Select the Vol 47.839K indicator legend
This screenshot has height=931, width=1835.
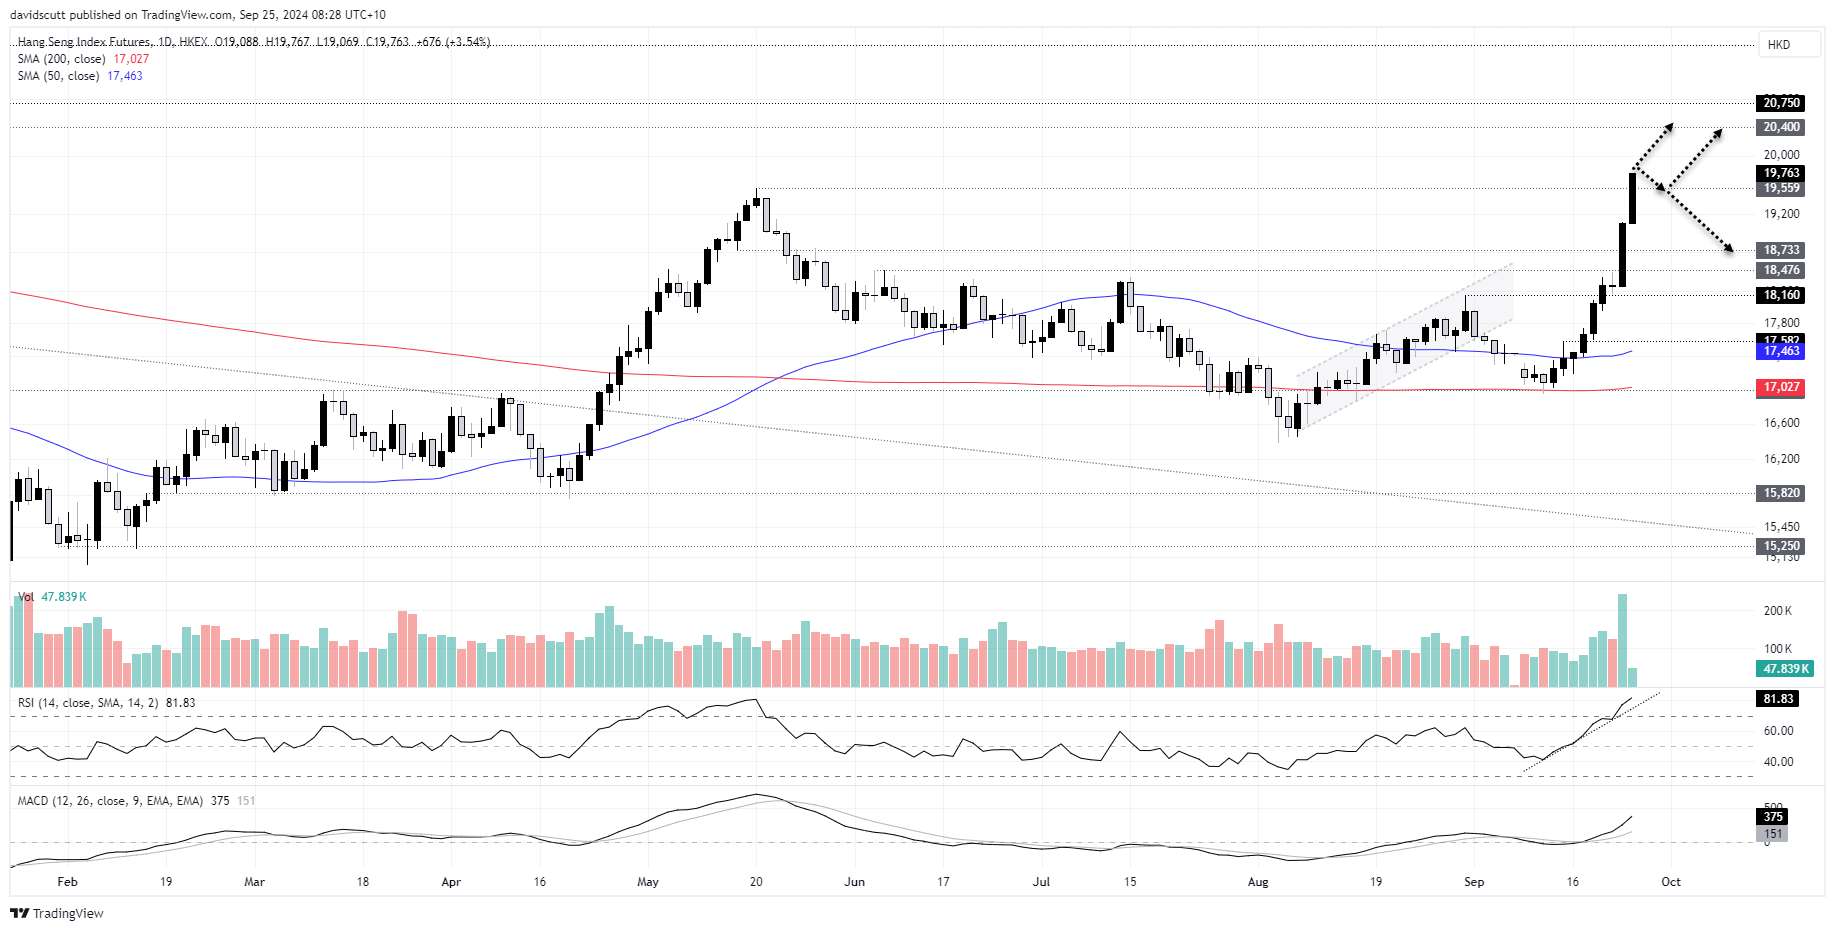click(53, 597)
